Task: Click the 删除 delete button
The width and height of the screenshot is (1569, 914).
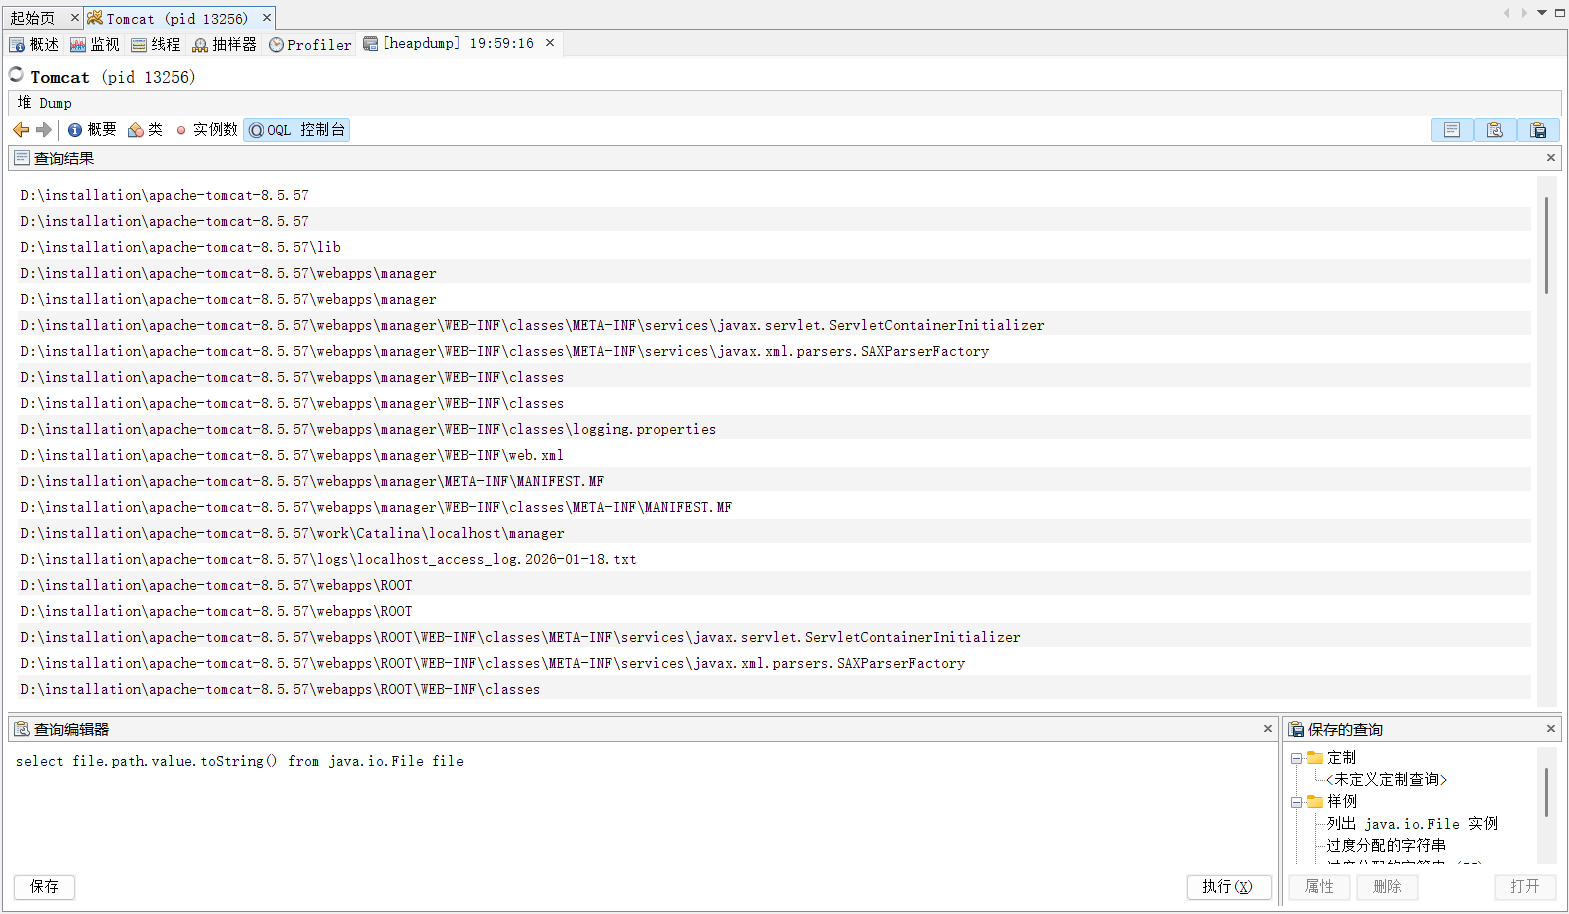Action: point(1387,887)
